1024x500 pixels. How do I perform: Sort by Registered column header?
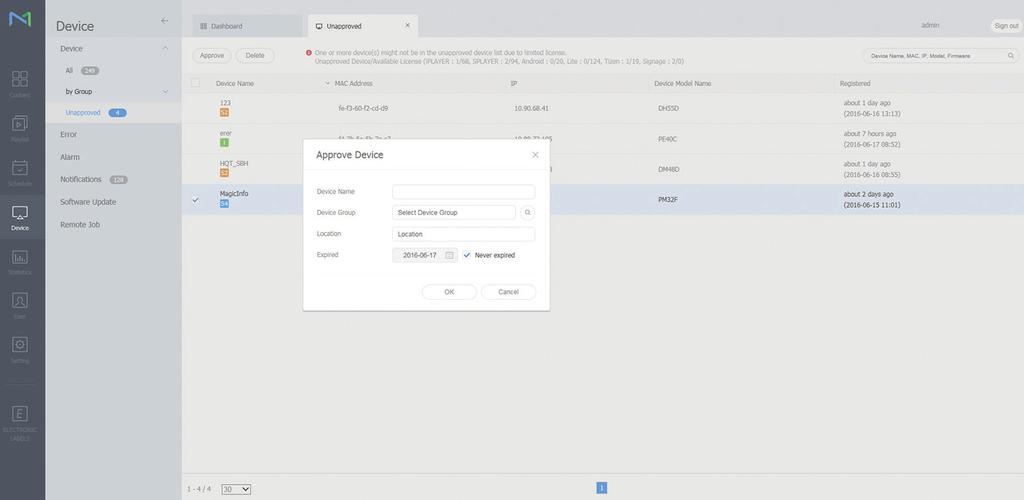855,84
